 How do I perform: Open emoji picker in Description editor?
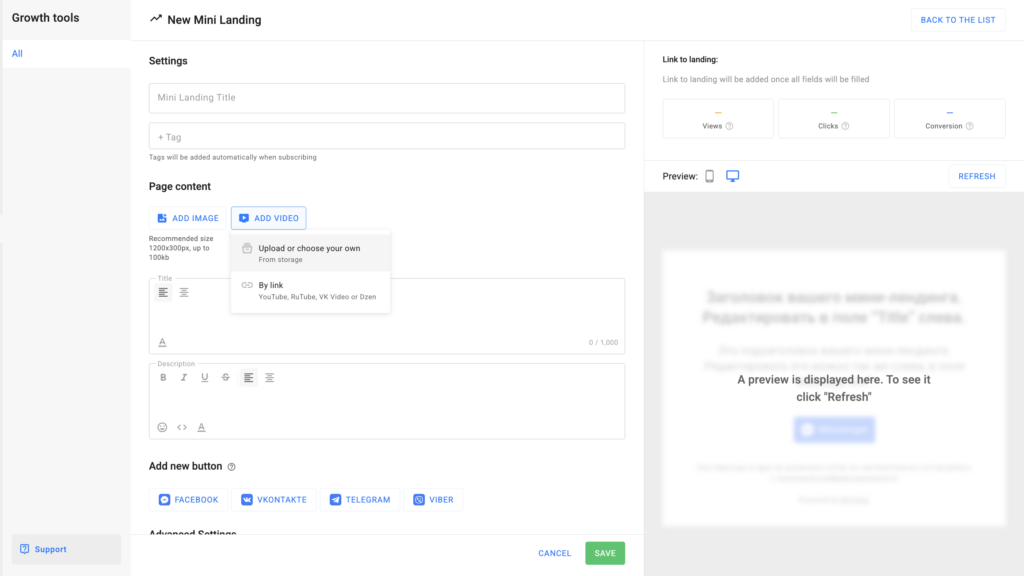click(x=163, y=427)
